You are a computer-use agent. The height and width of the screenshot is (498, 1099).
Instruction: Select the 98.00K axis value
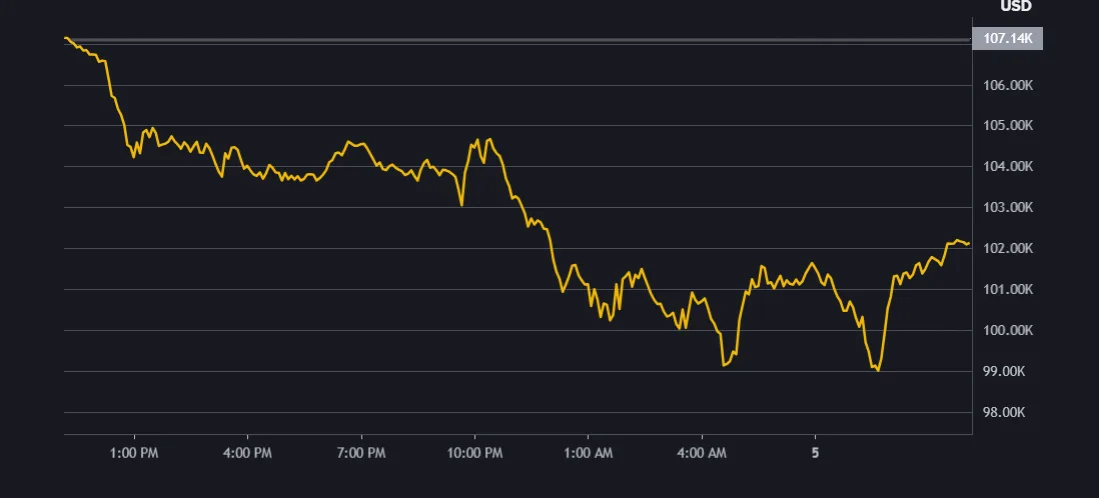[x=1004, y=413]
